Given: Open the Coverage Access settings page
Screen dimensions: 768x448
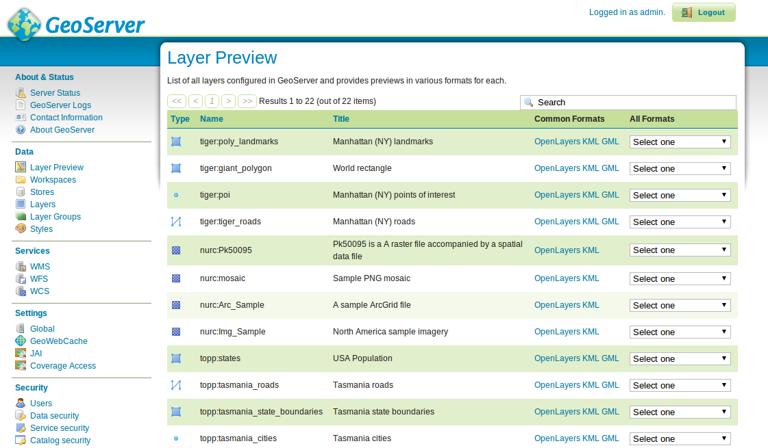Looking at the screenshot, I should 63,366.
